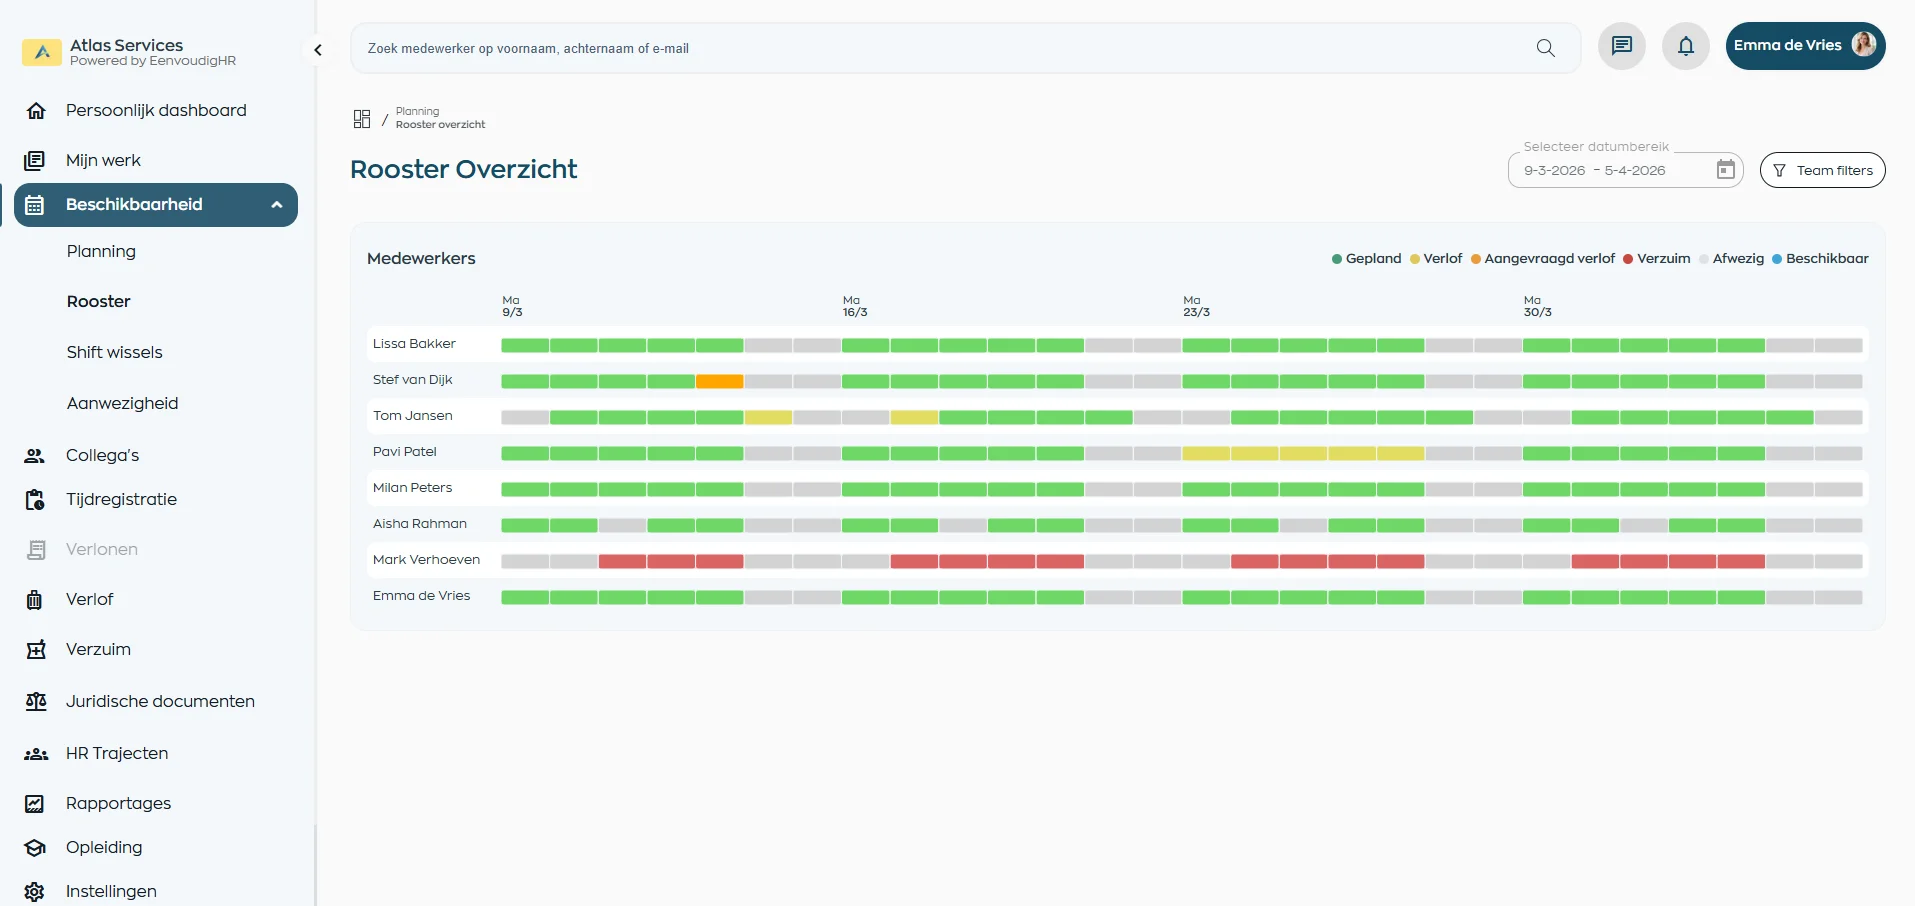
Task: Open the calendar date picker icon
Action: 1725,170
